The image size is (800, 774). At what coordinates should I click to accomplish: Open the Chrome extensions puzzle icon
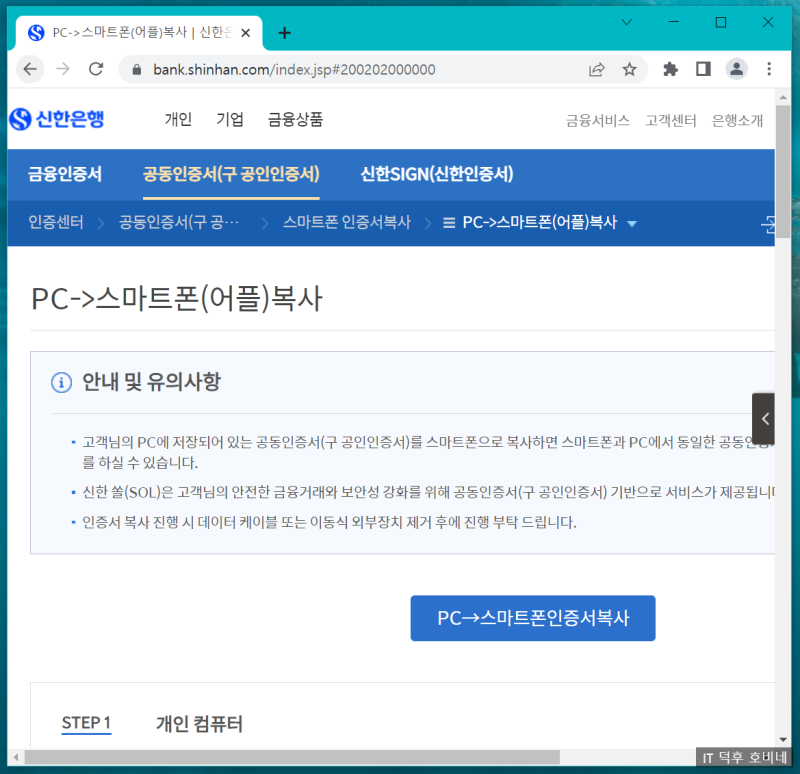pyautogui.click(x=670, y=69)
